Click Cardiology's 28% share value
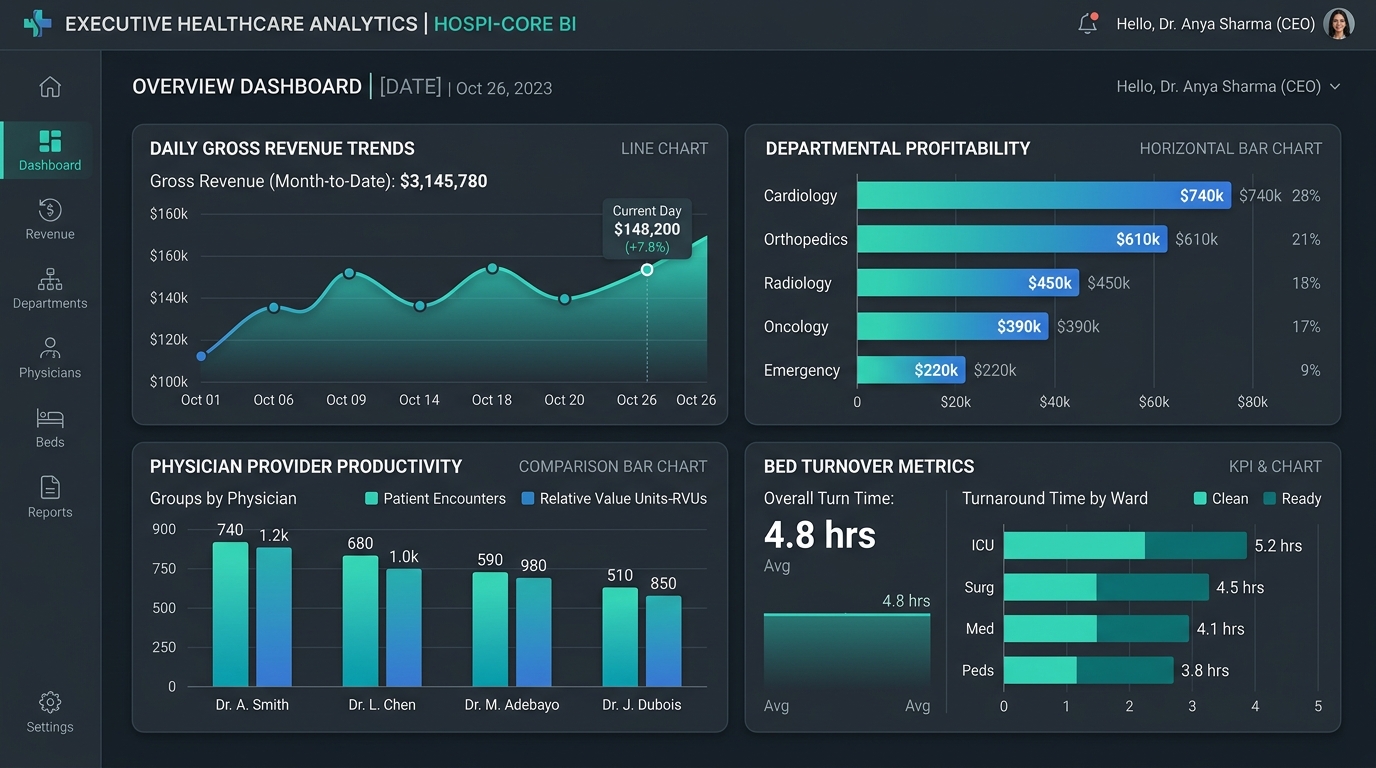This screenshot has height=768, width=1376. point(1306,196)
